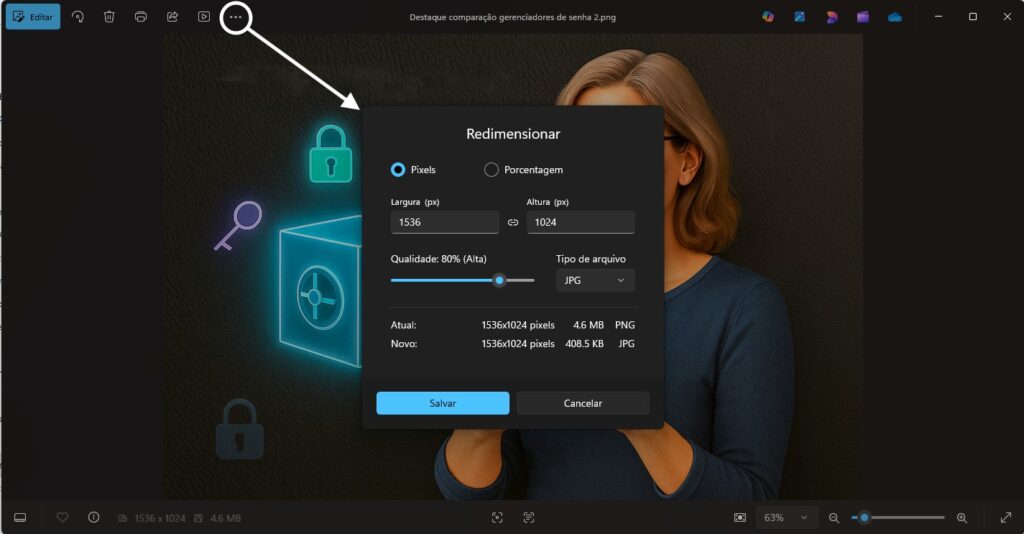Adjust the Qualidade quality slider handle

500,280
